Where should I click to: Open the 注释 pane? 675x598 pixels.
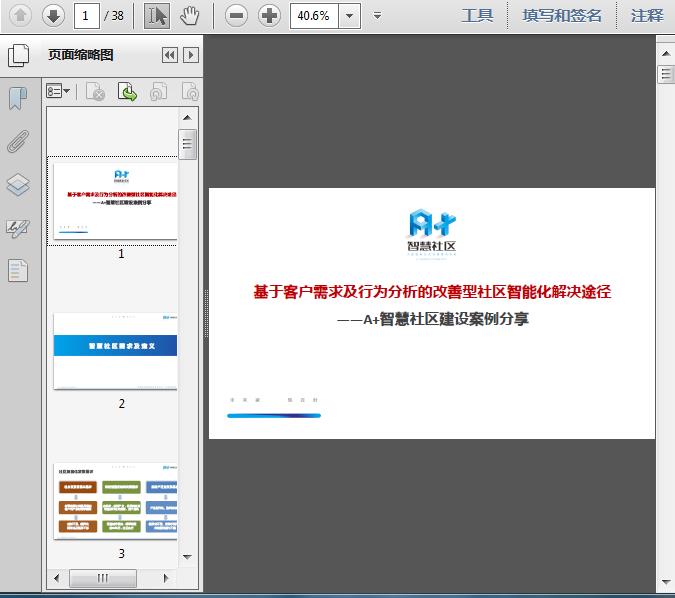pyautogui.click(x=647, y=16)
